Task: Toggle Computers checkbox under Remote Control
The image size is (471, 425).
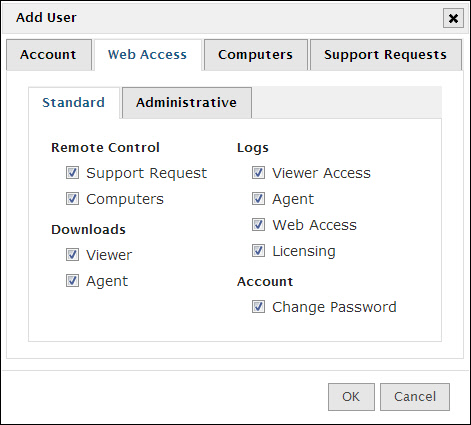Action: [x=72, y=199]
